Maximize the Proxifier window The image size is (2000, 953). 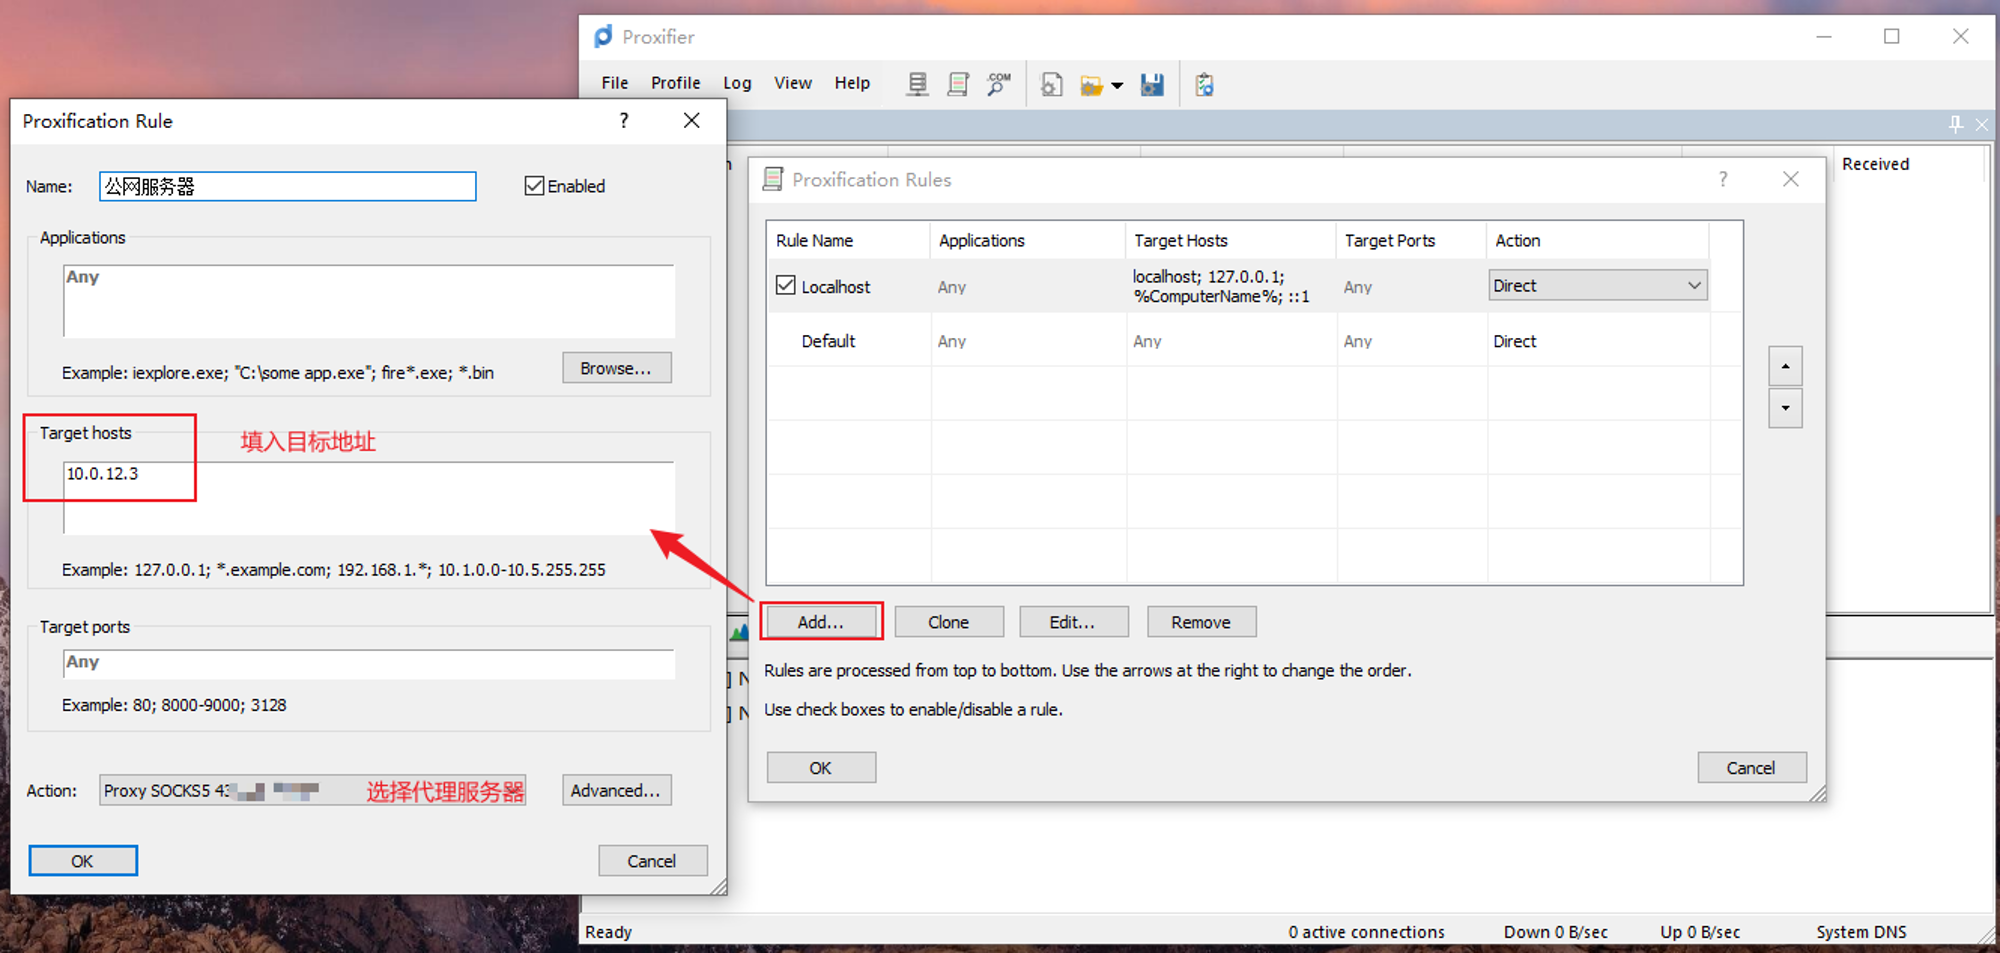coord(1892,36)
